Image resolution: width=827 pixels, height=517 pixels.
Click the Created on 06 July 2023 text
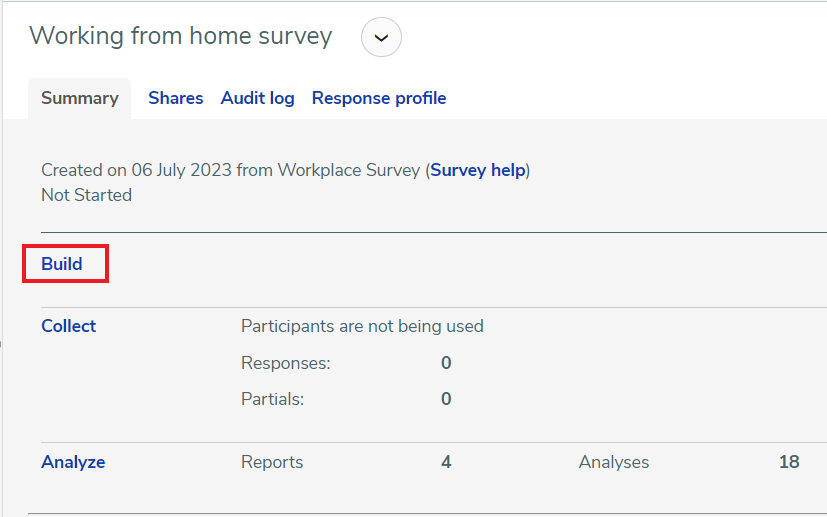tap(136, 170)
